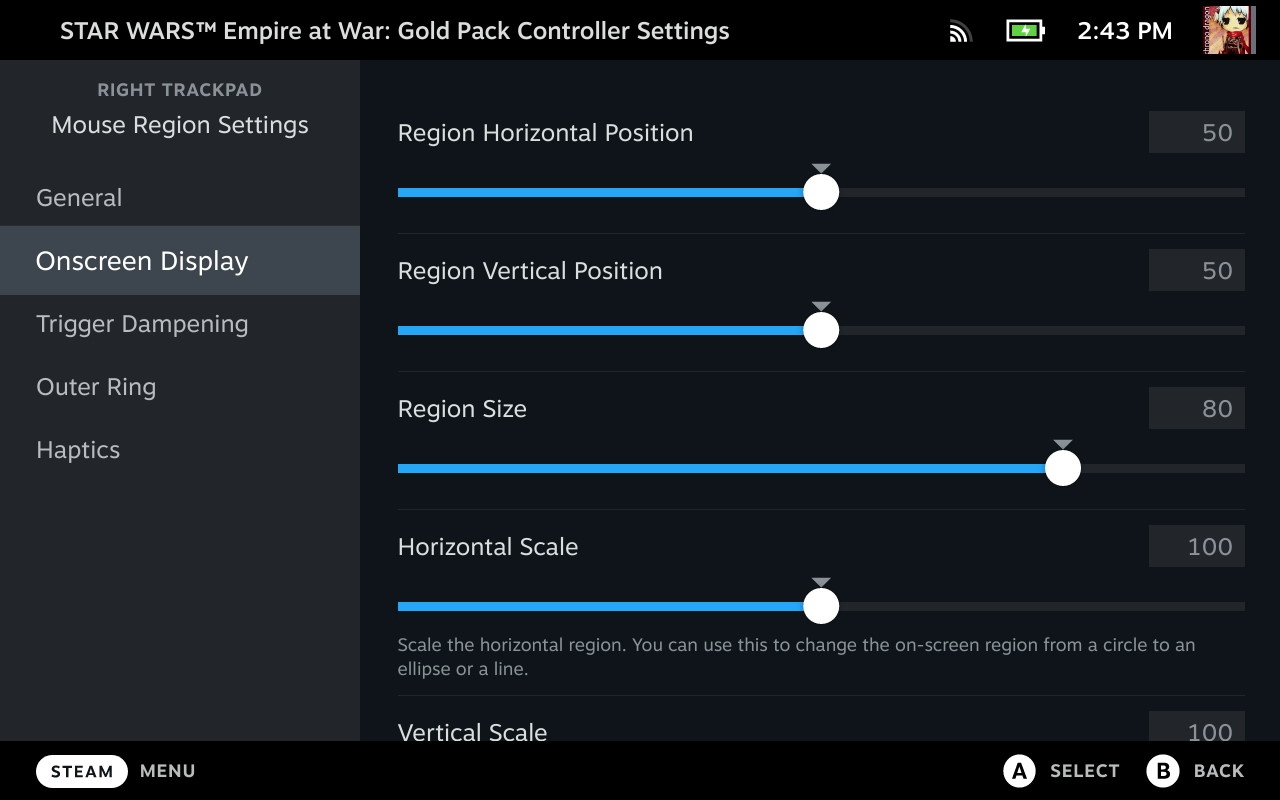The height and width of the screenshot is (800, 1280).
Task: Click the battery charging indicator icon
Action: click(x=1024, y=31)
